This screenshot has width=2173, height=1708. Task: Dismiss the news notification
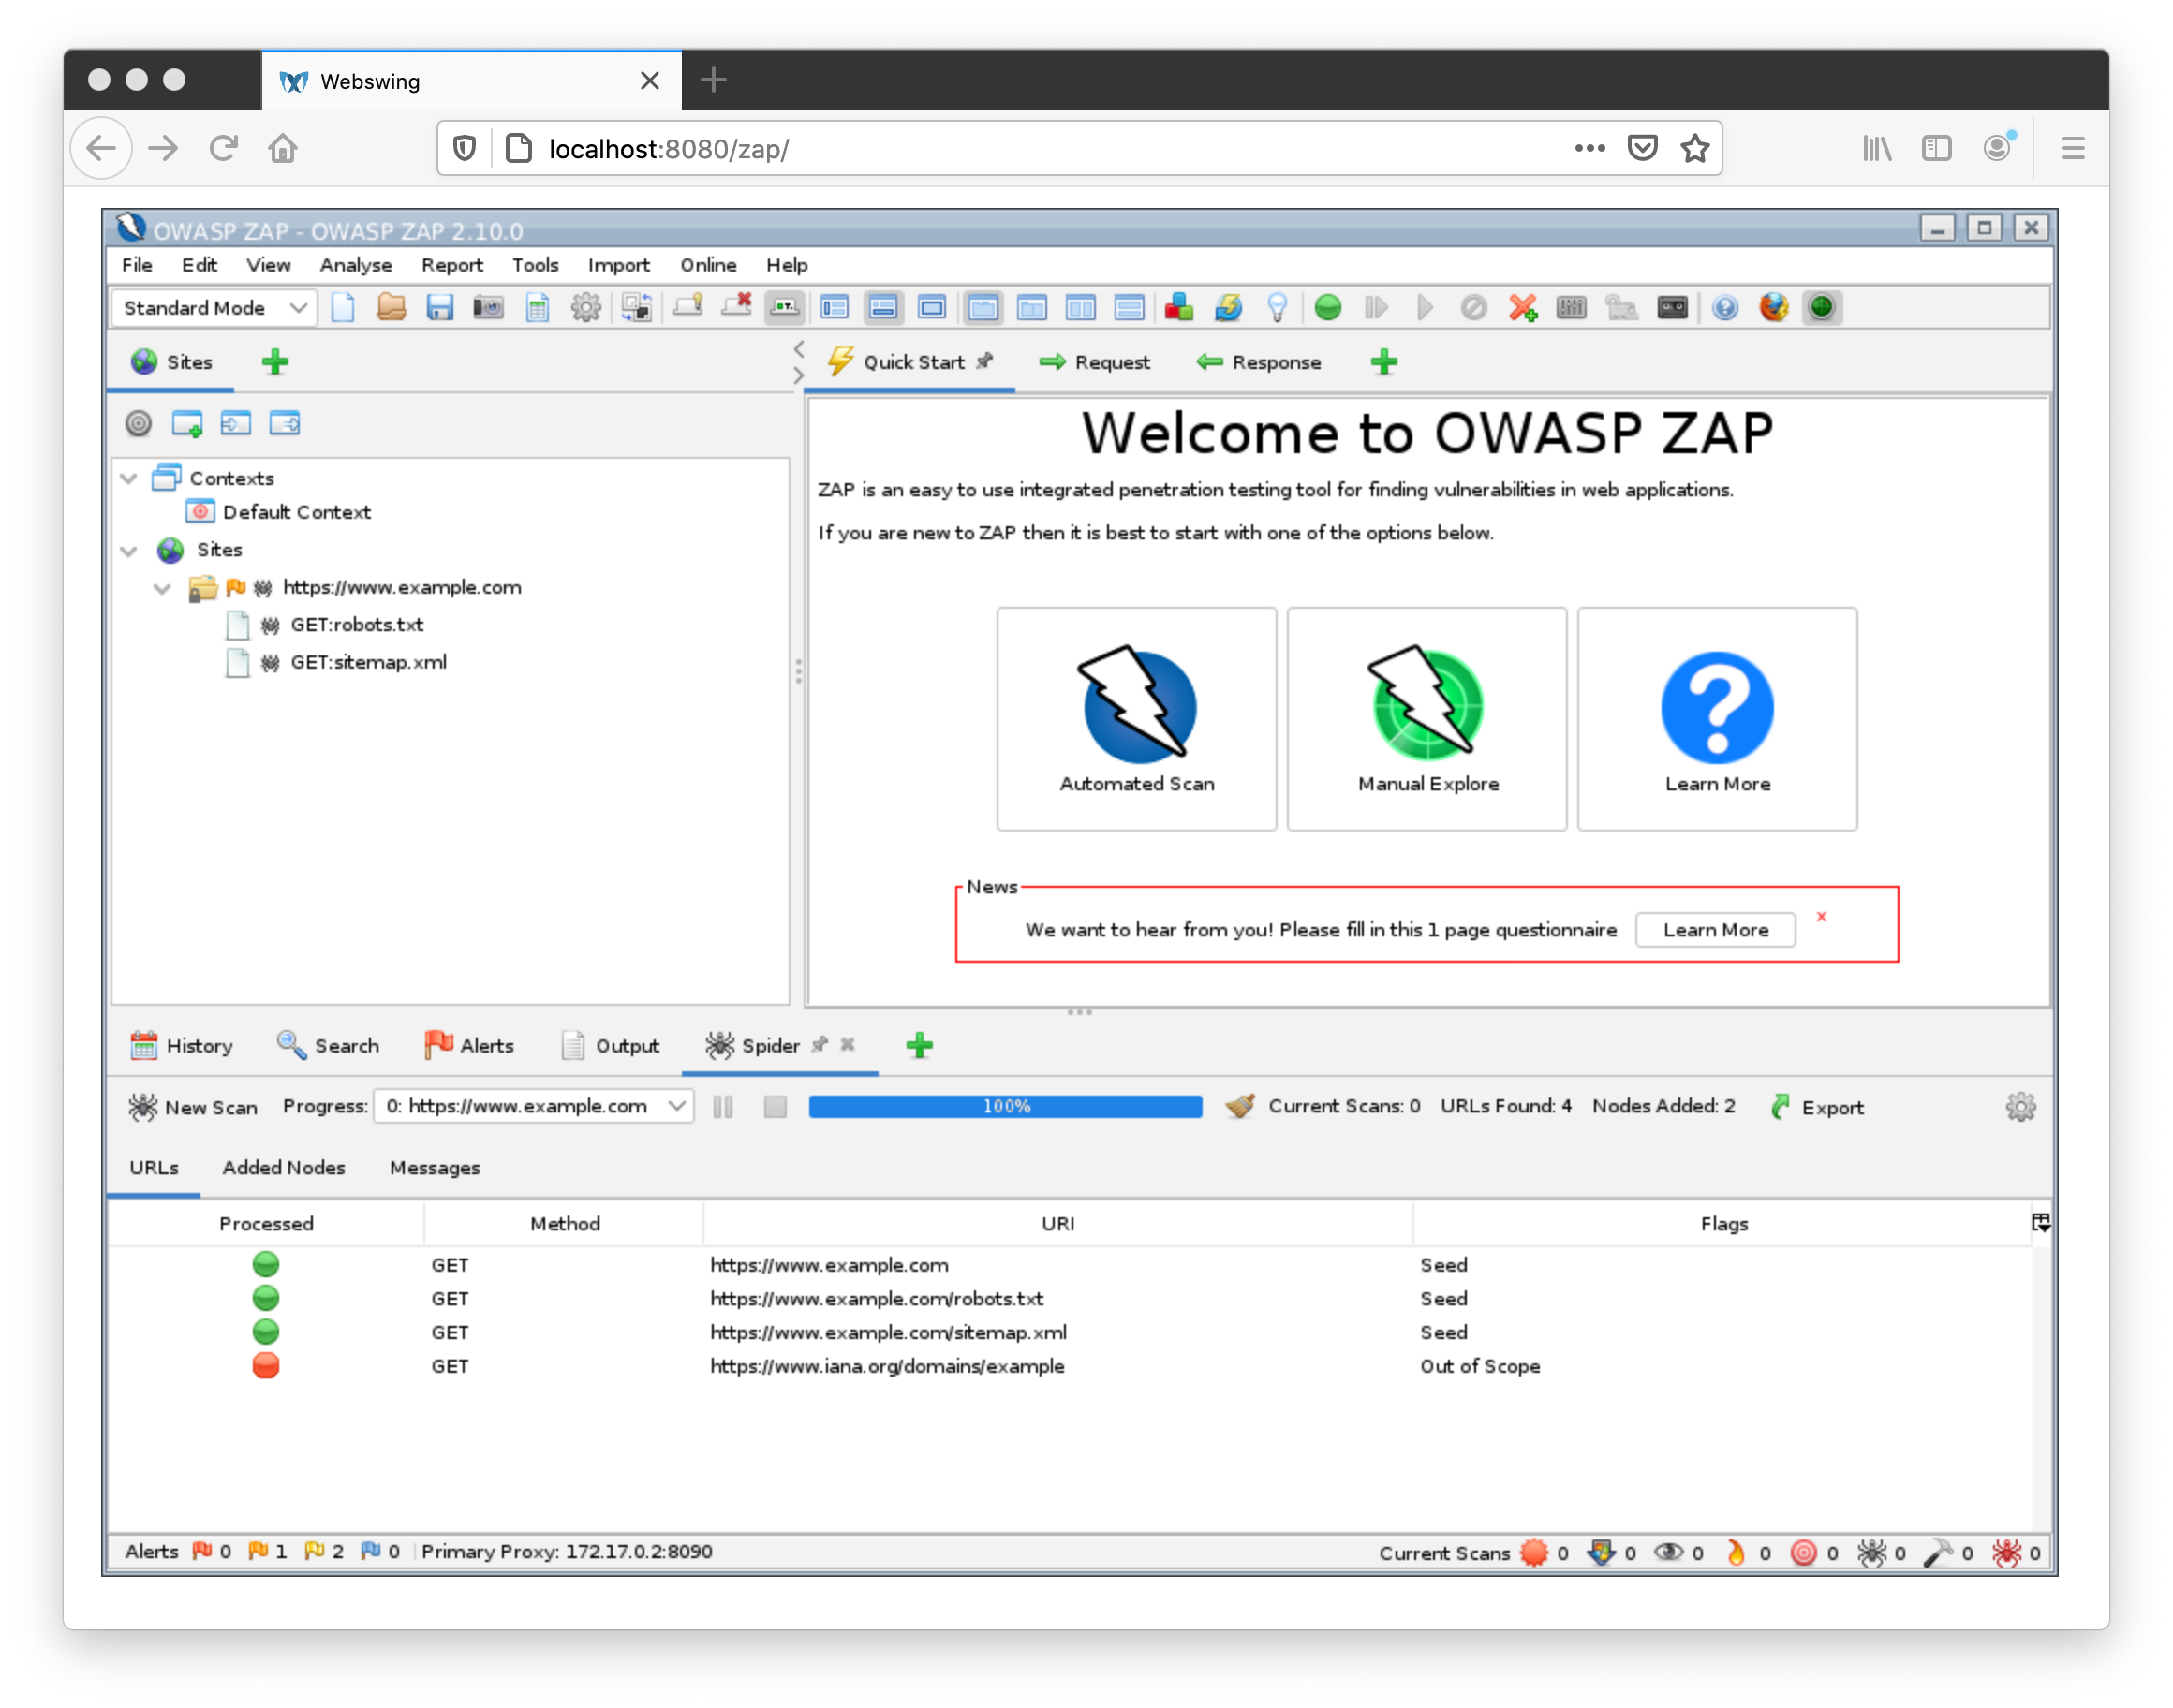pos(1822,913)
